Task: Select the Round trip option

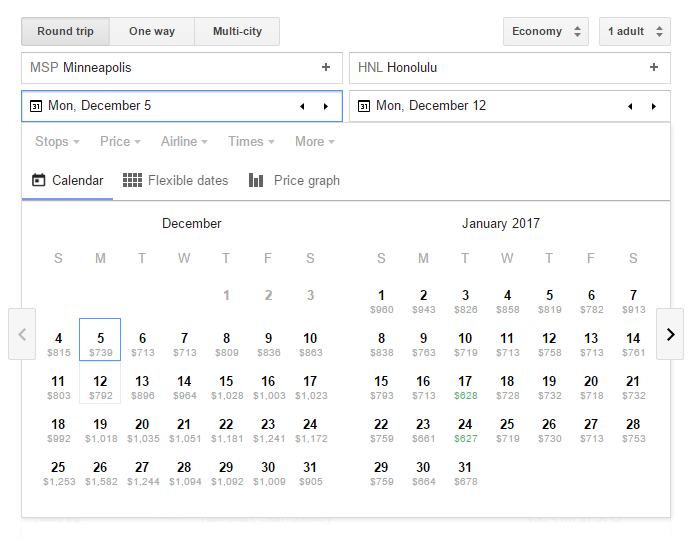Action: (65, 31)
